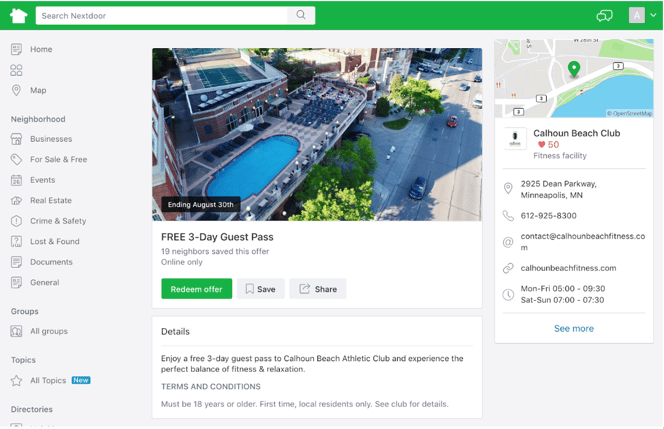The width and height of the screenshot is (664, 429).
Task: Click the profile avatar 'A'
Action: pos(636,15)
